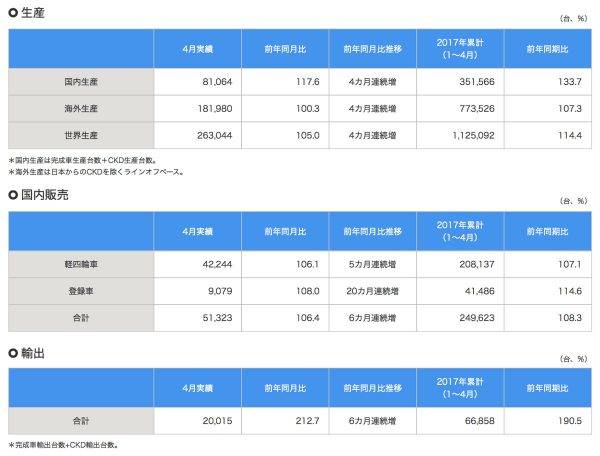Click the value 181,980
Image resolution: width=600 pixels, height=456 pixels.
click(215, 109)
